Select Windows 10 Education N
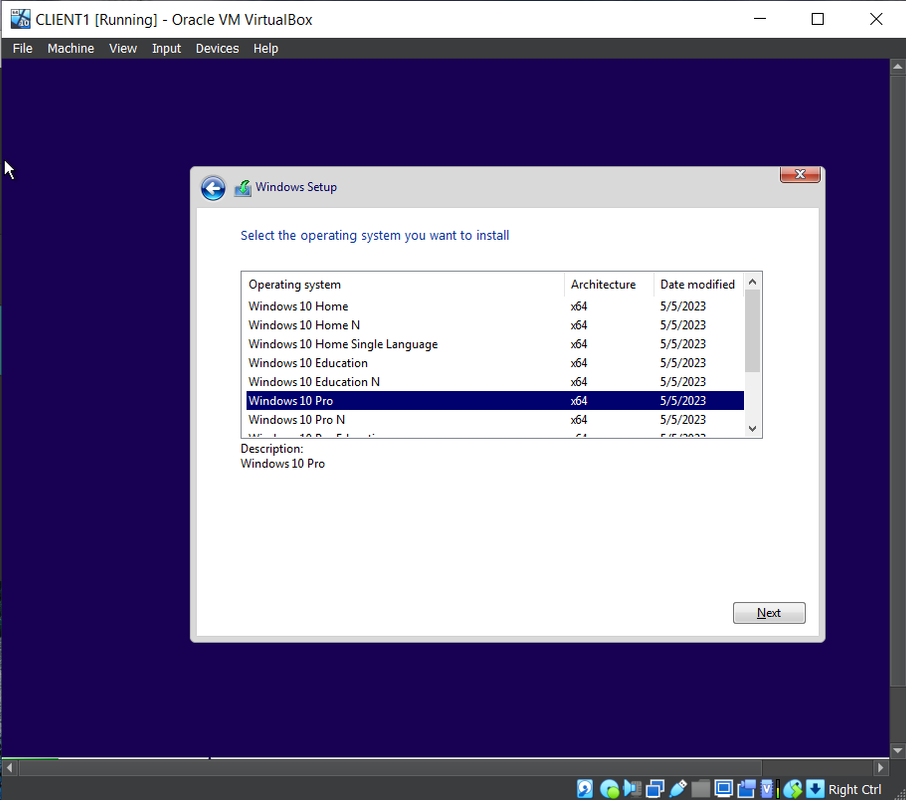Image resolution: width=906 pixels, height=800 pixels. (x=495, y=382)
